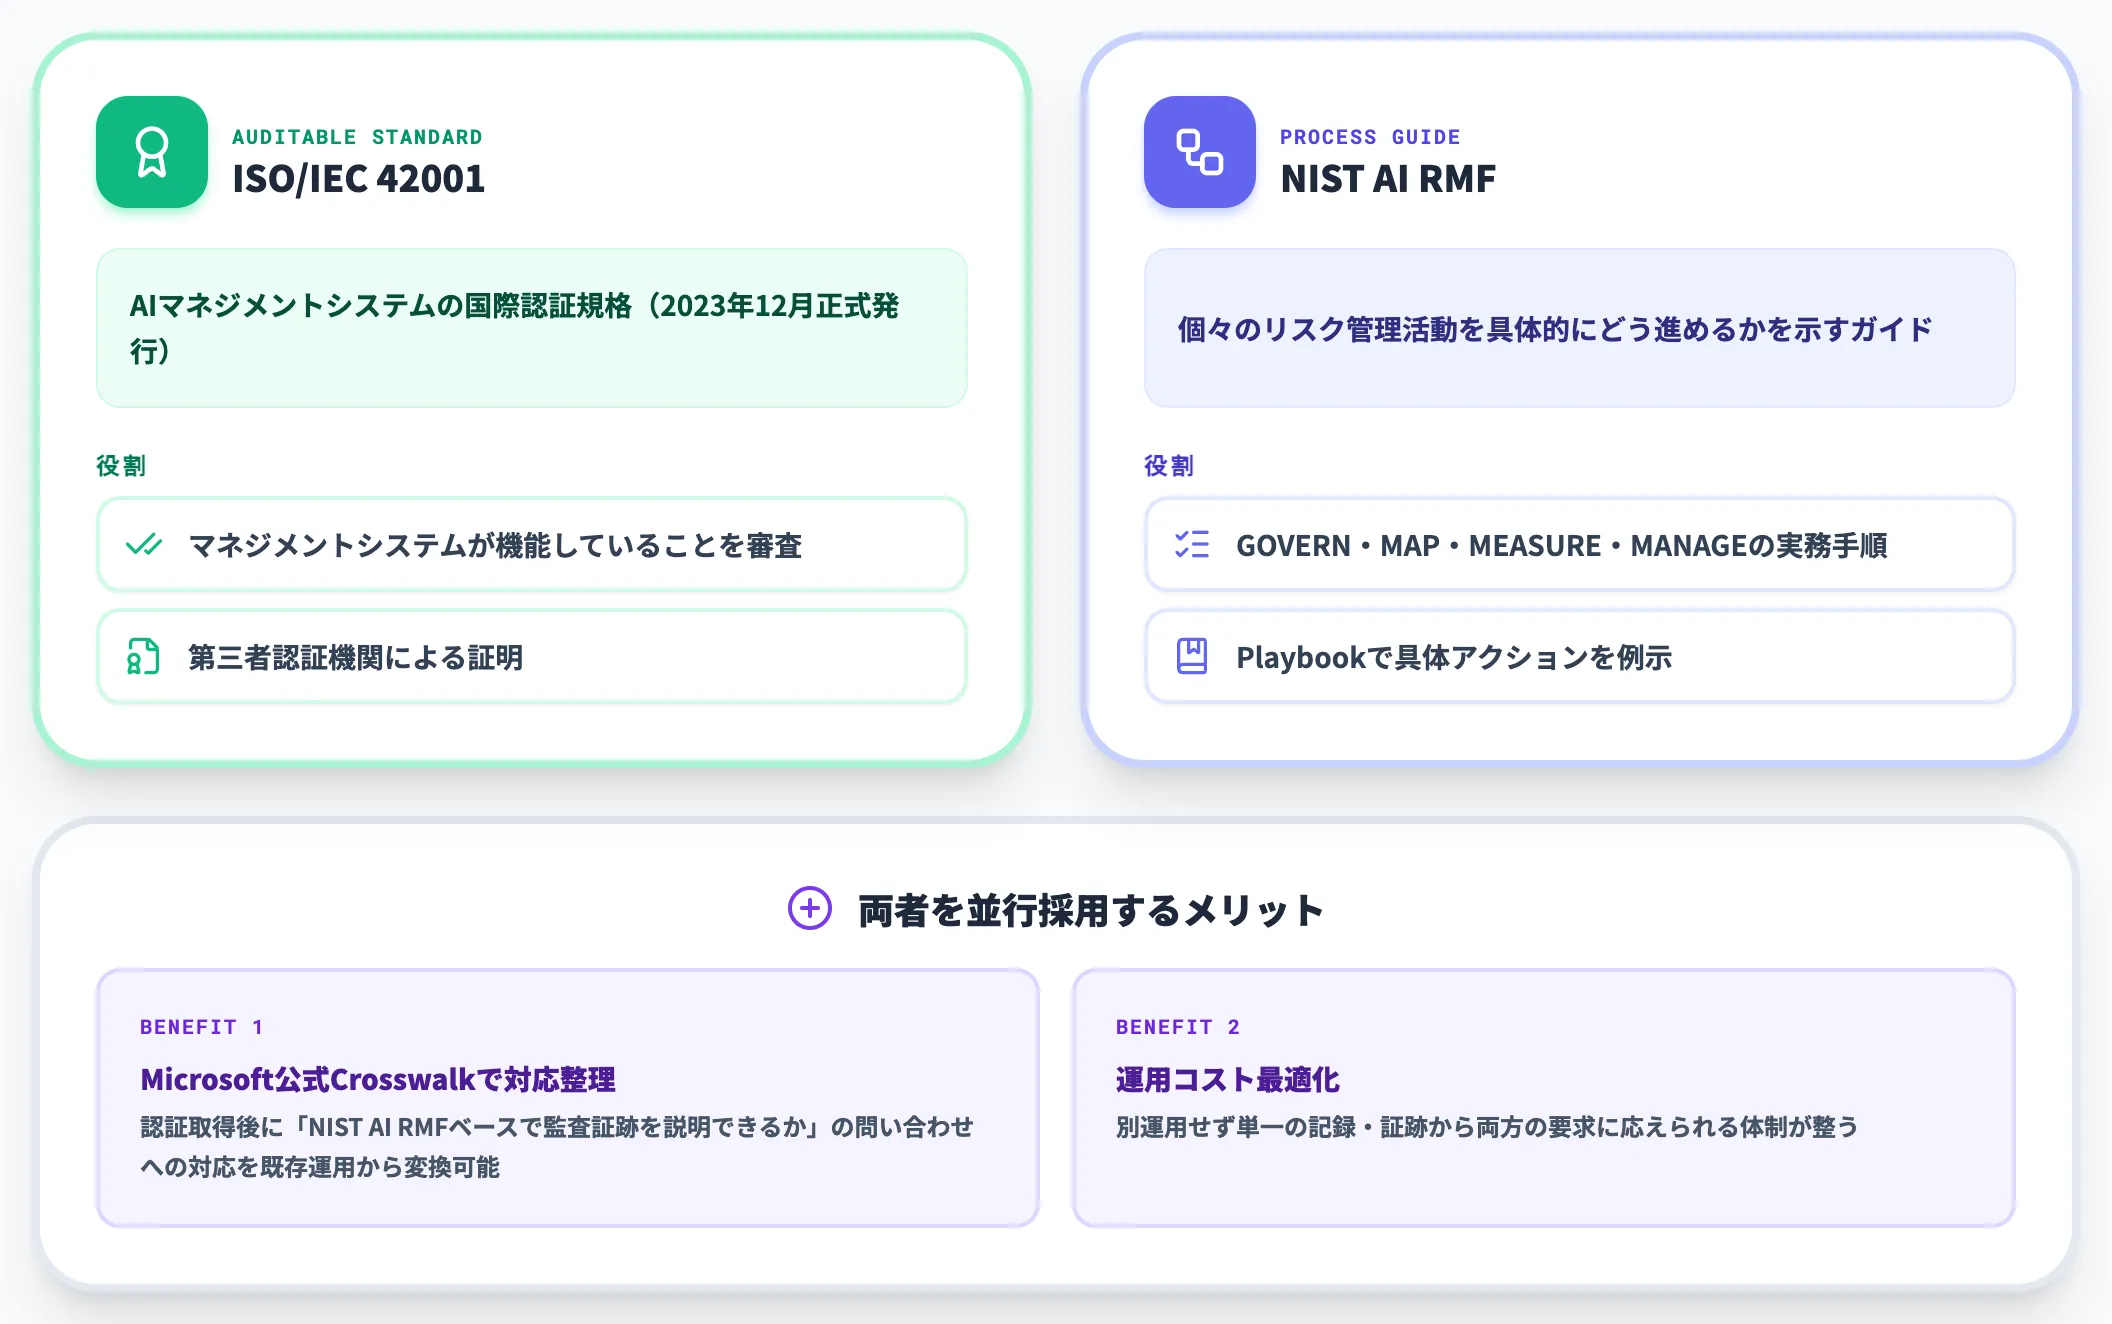Click Playbookで具体アクションを例示 row
Screen dimensions: 2112x1324
pos(1579,657)
